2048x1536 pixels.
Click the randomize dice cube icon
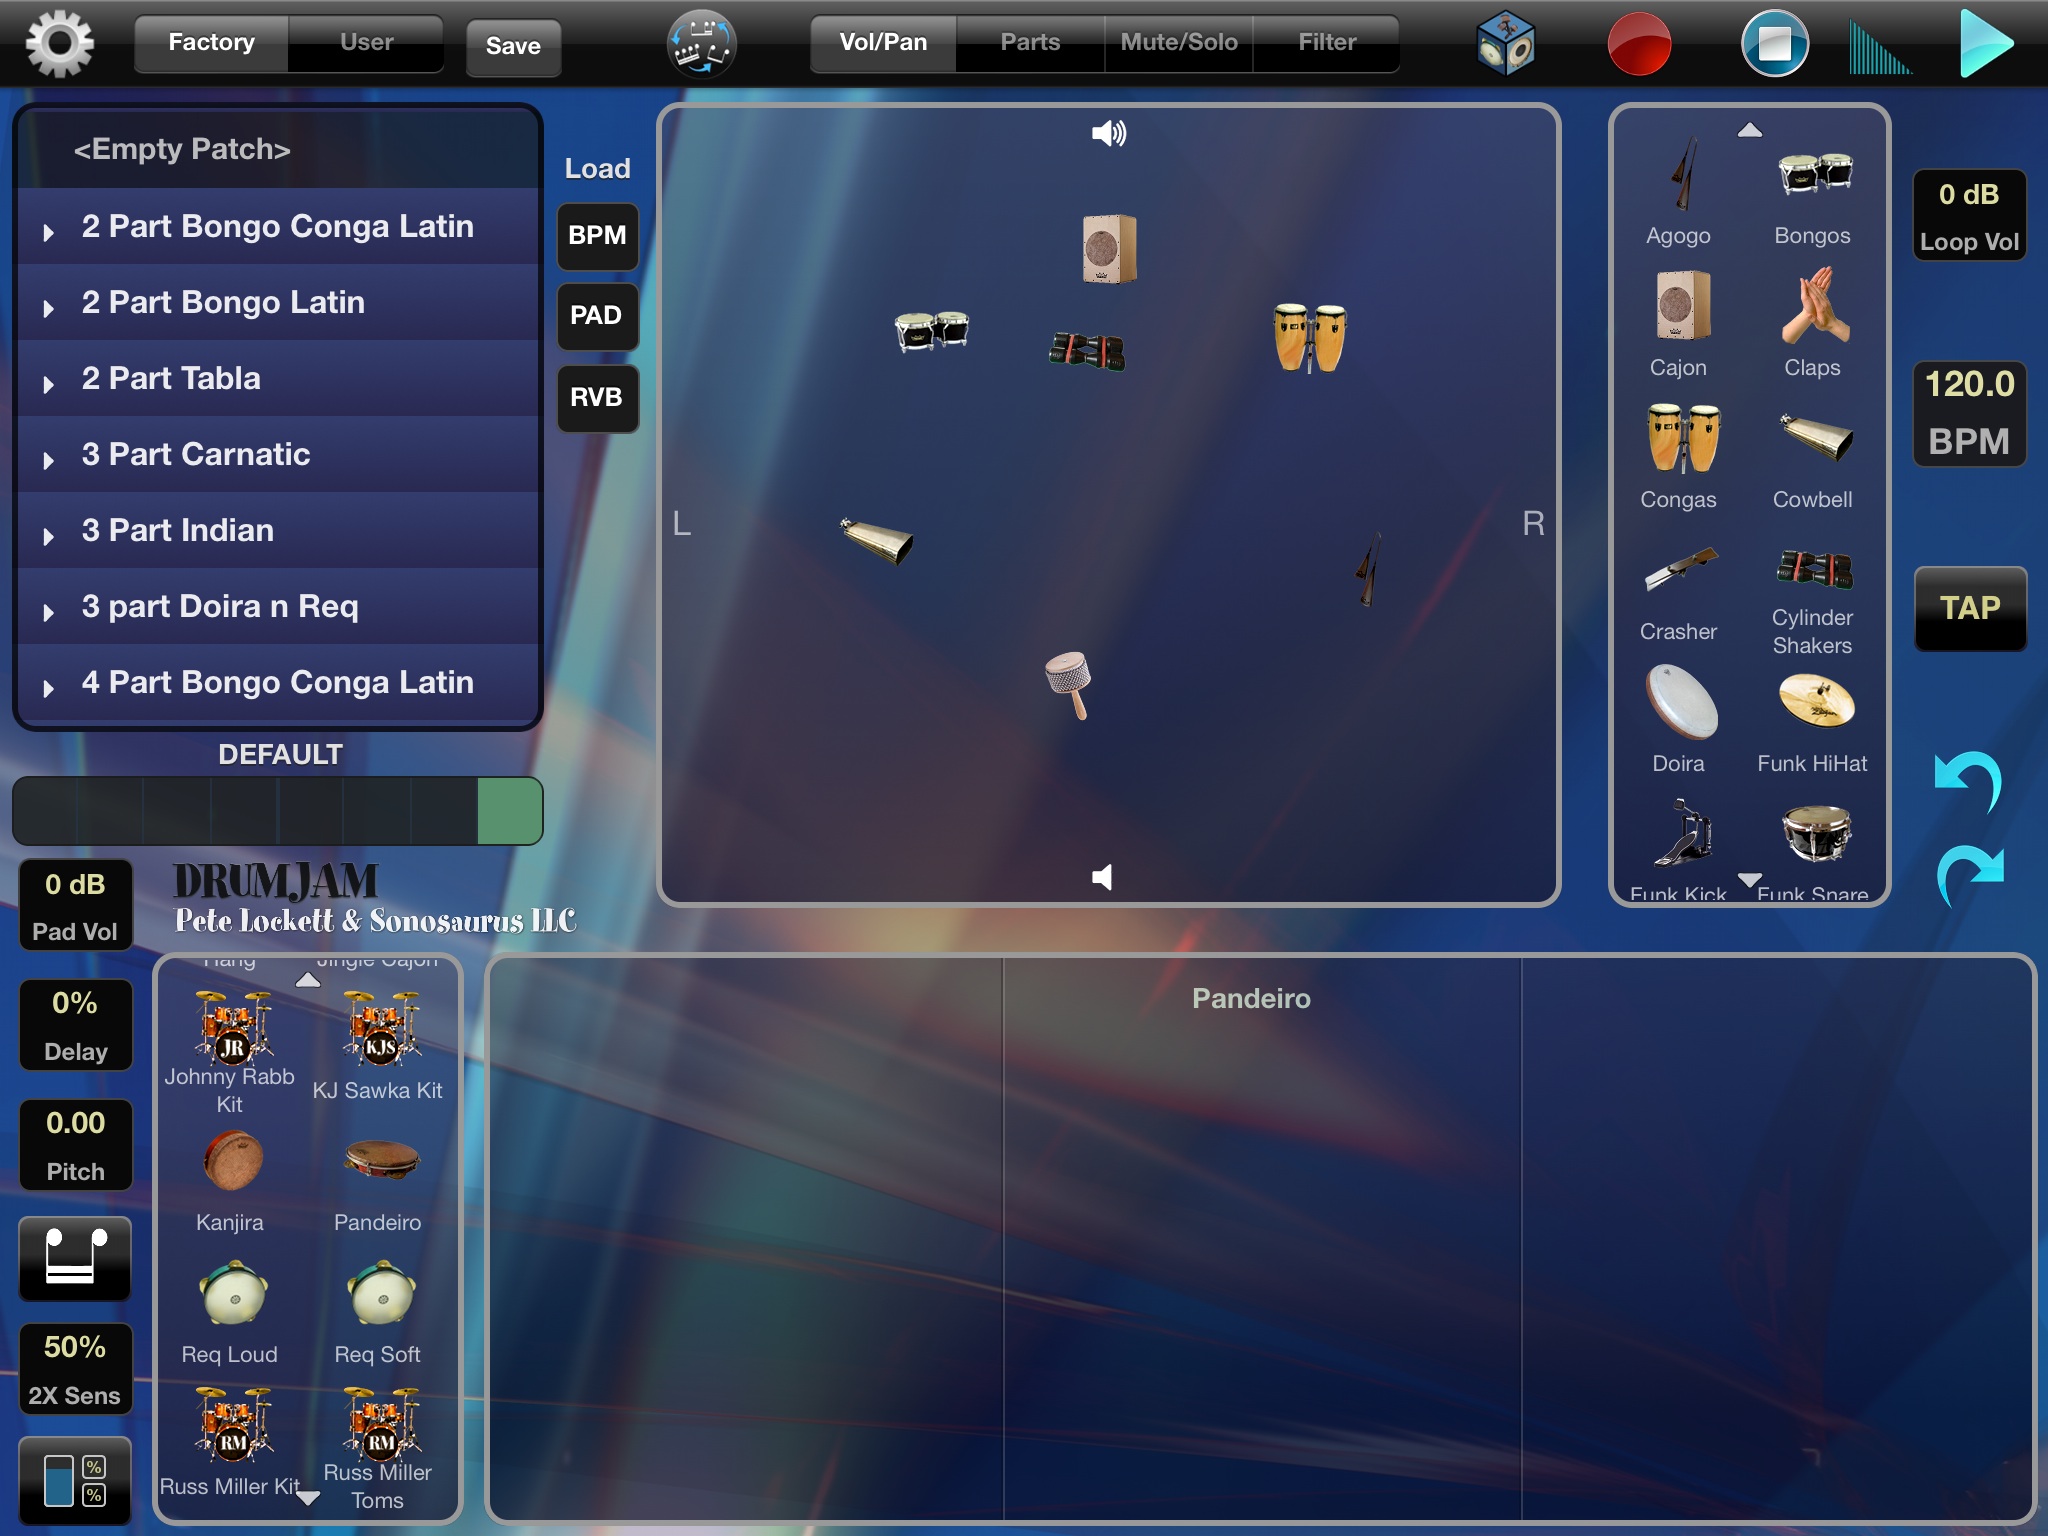click(1505, 44)
